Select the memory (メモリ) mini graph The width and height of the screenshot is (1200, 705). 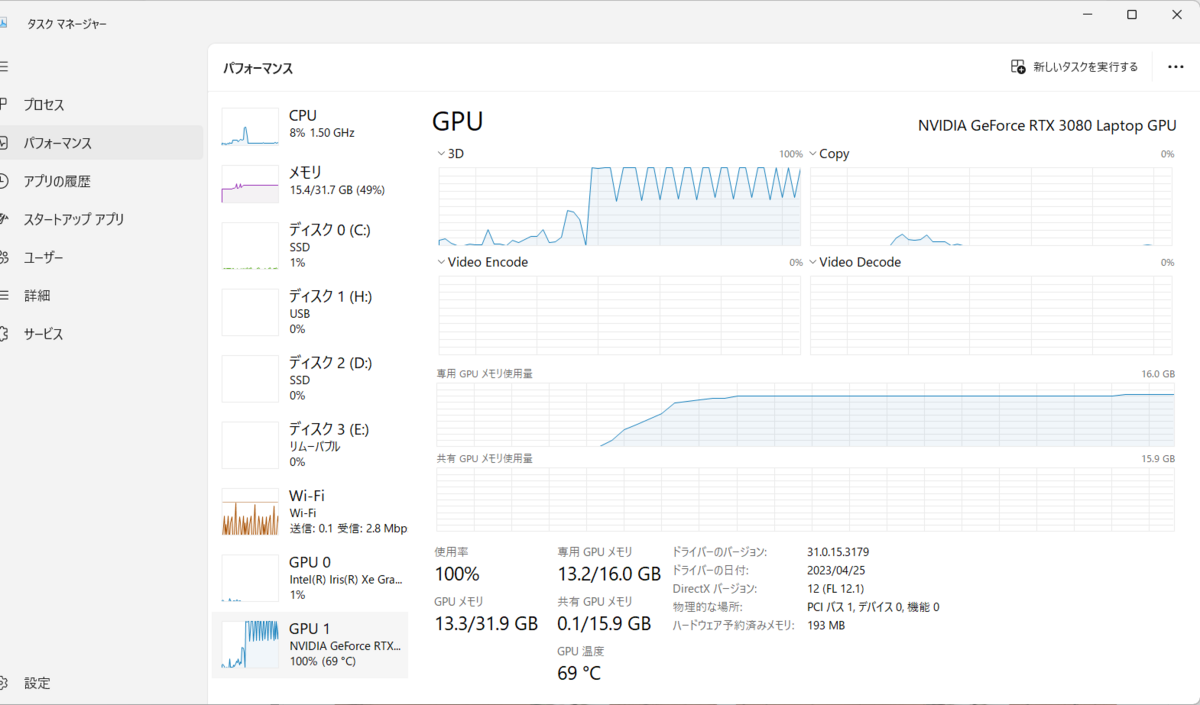[250, 184]
